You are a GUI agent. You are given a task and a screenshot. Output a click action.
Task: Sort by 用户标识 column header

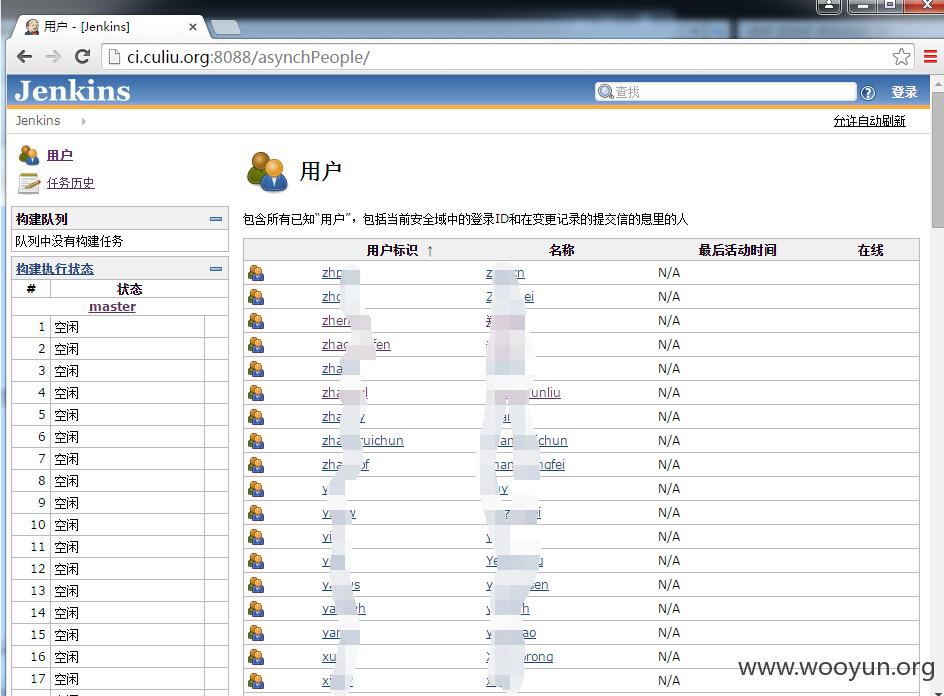(x=392, y=250)
